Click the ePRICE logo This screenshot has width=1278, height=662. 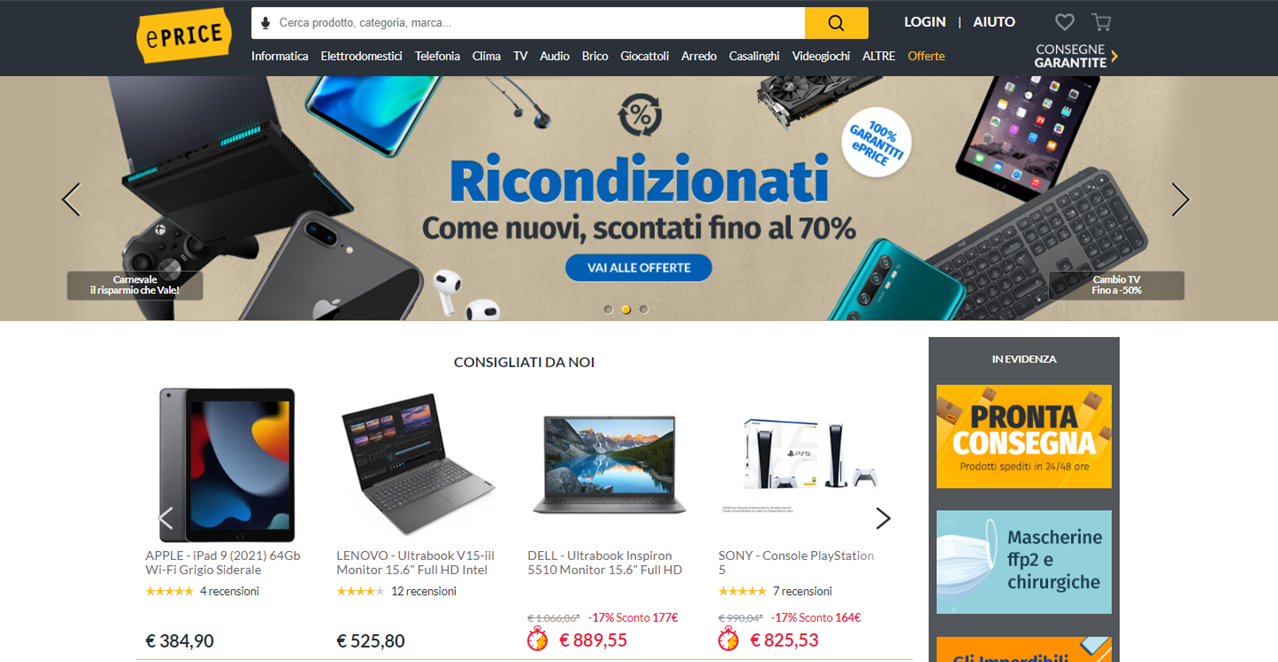pyautogui.click(x=184, y=36)
